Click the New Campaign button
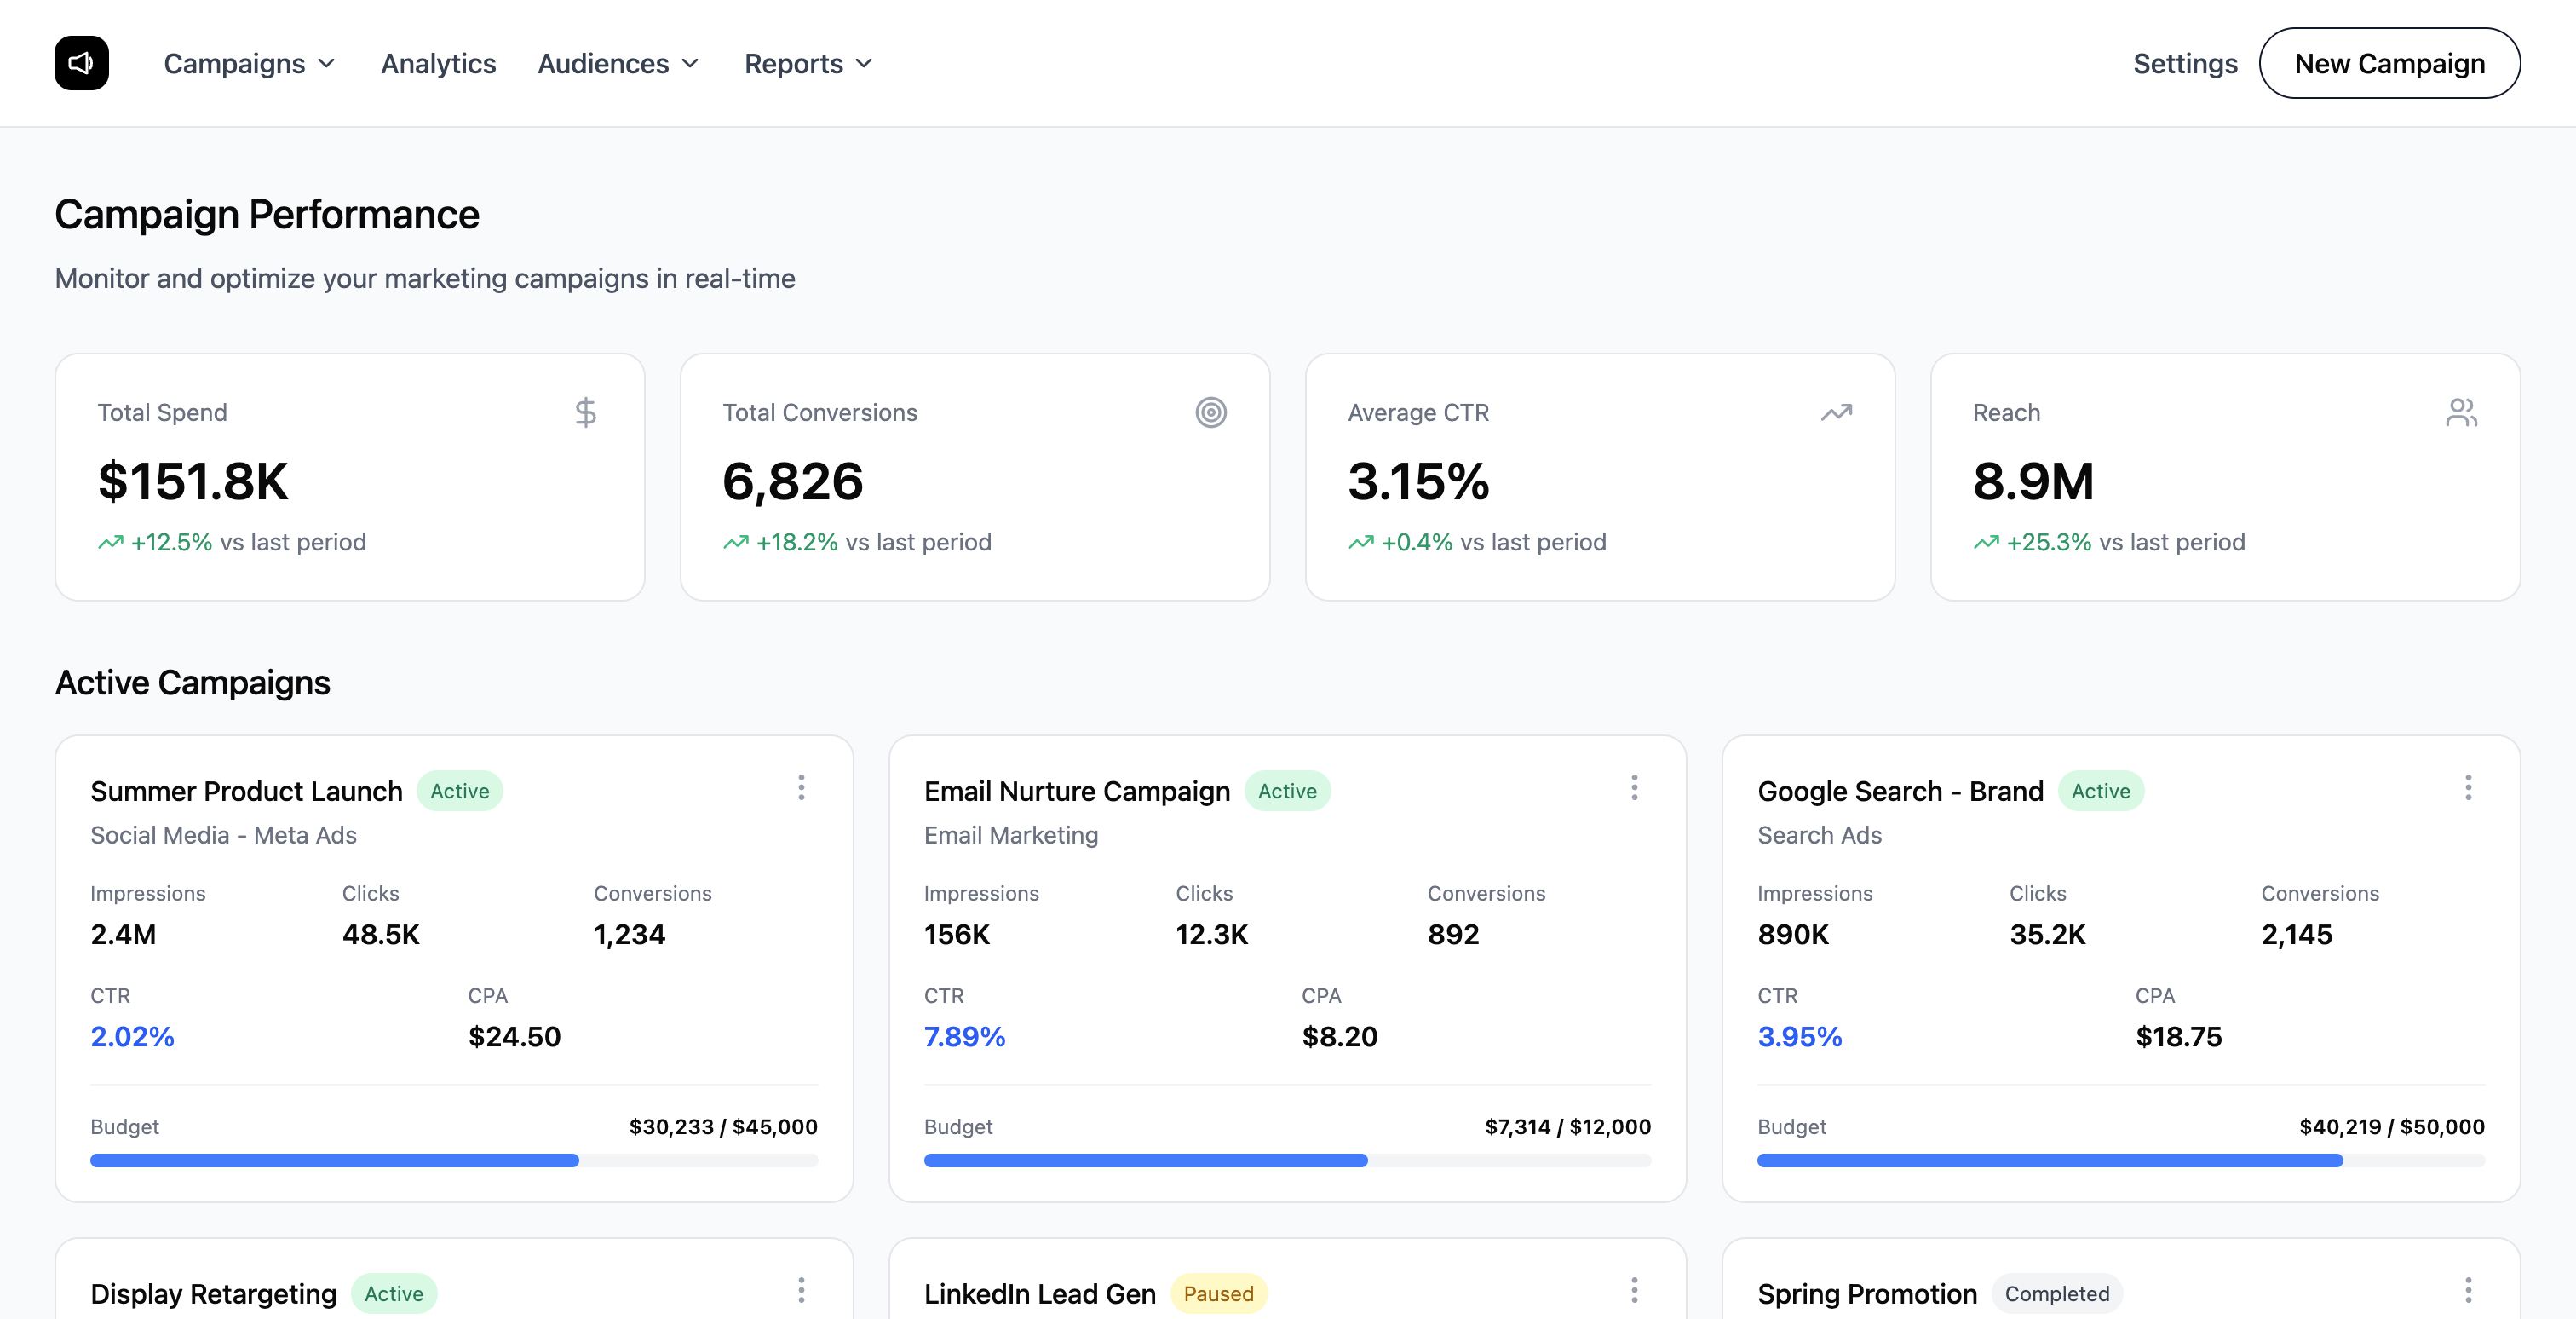This screenshot has height=1319, width=2576. pos(2390,63)
